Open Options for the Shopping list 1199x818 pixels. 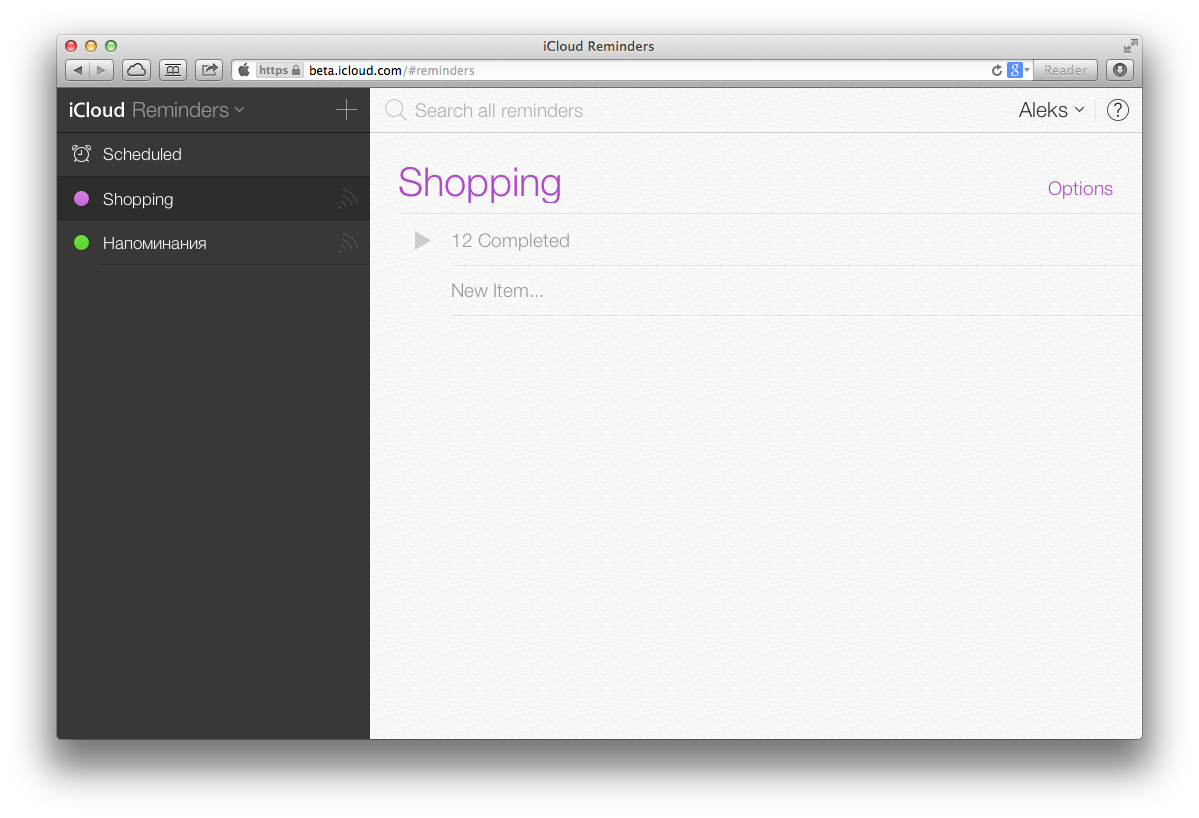[x=1080, y=188]
